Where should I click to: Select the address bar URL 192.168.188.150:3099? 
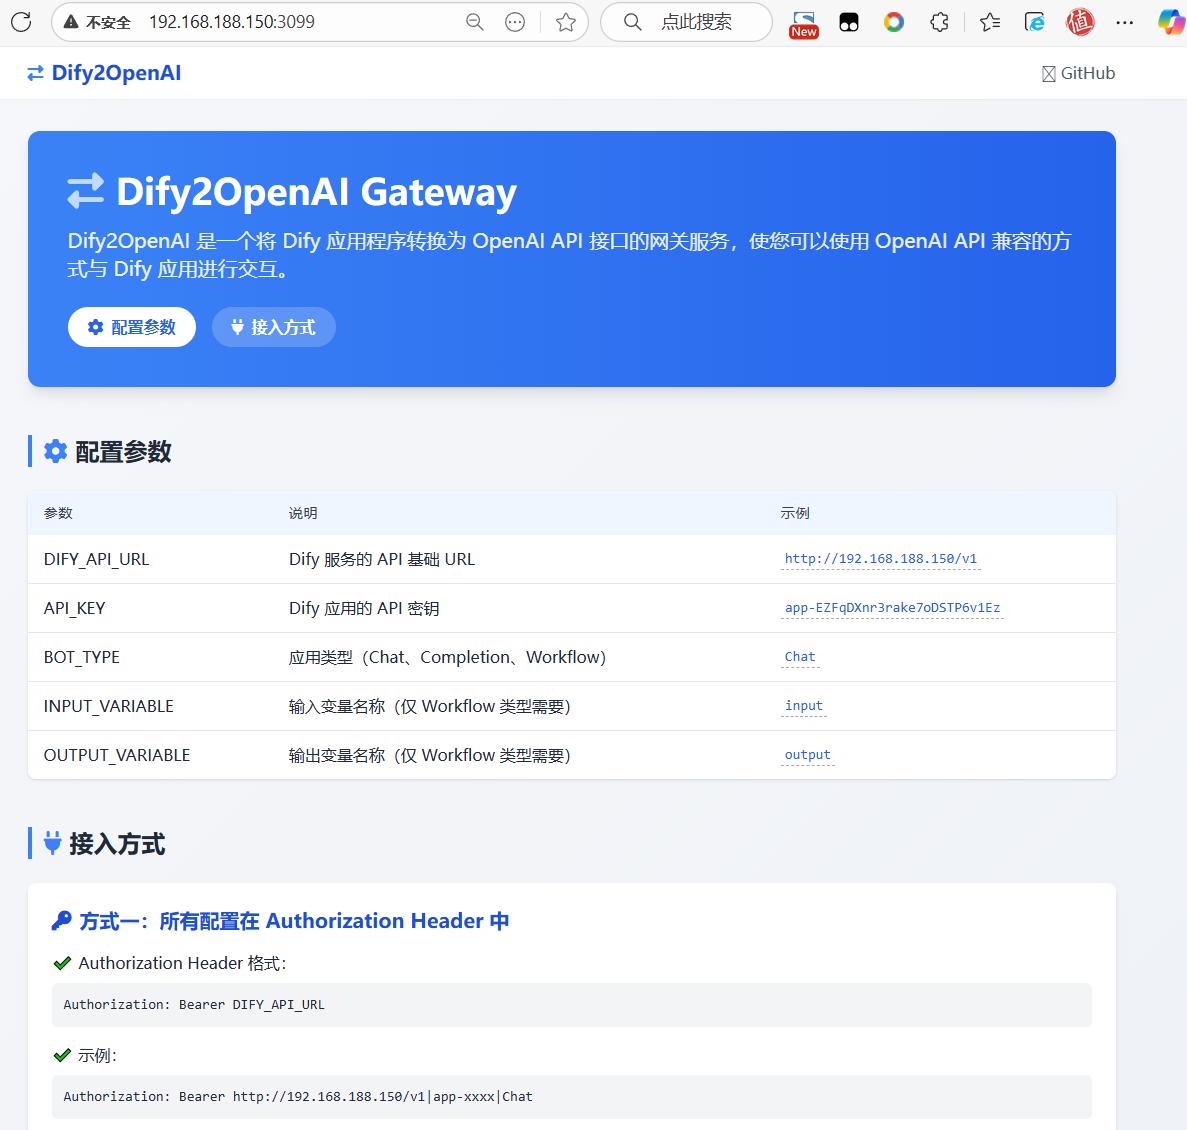tap(232, 22)
